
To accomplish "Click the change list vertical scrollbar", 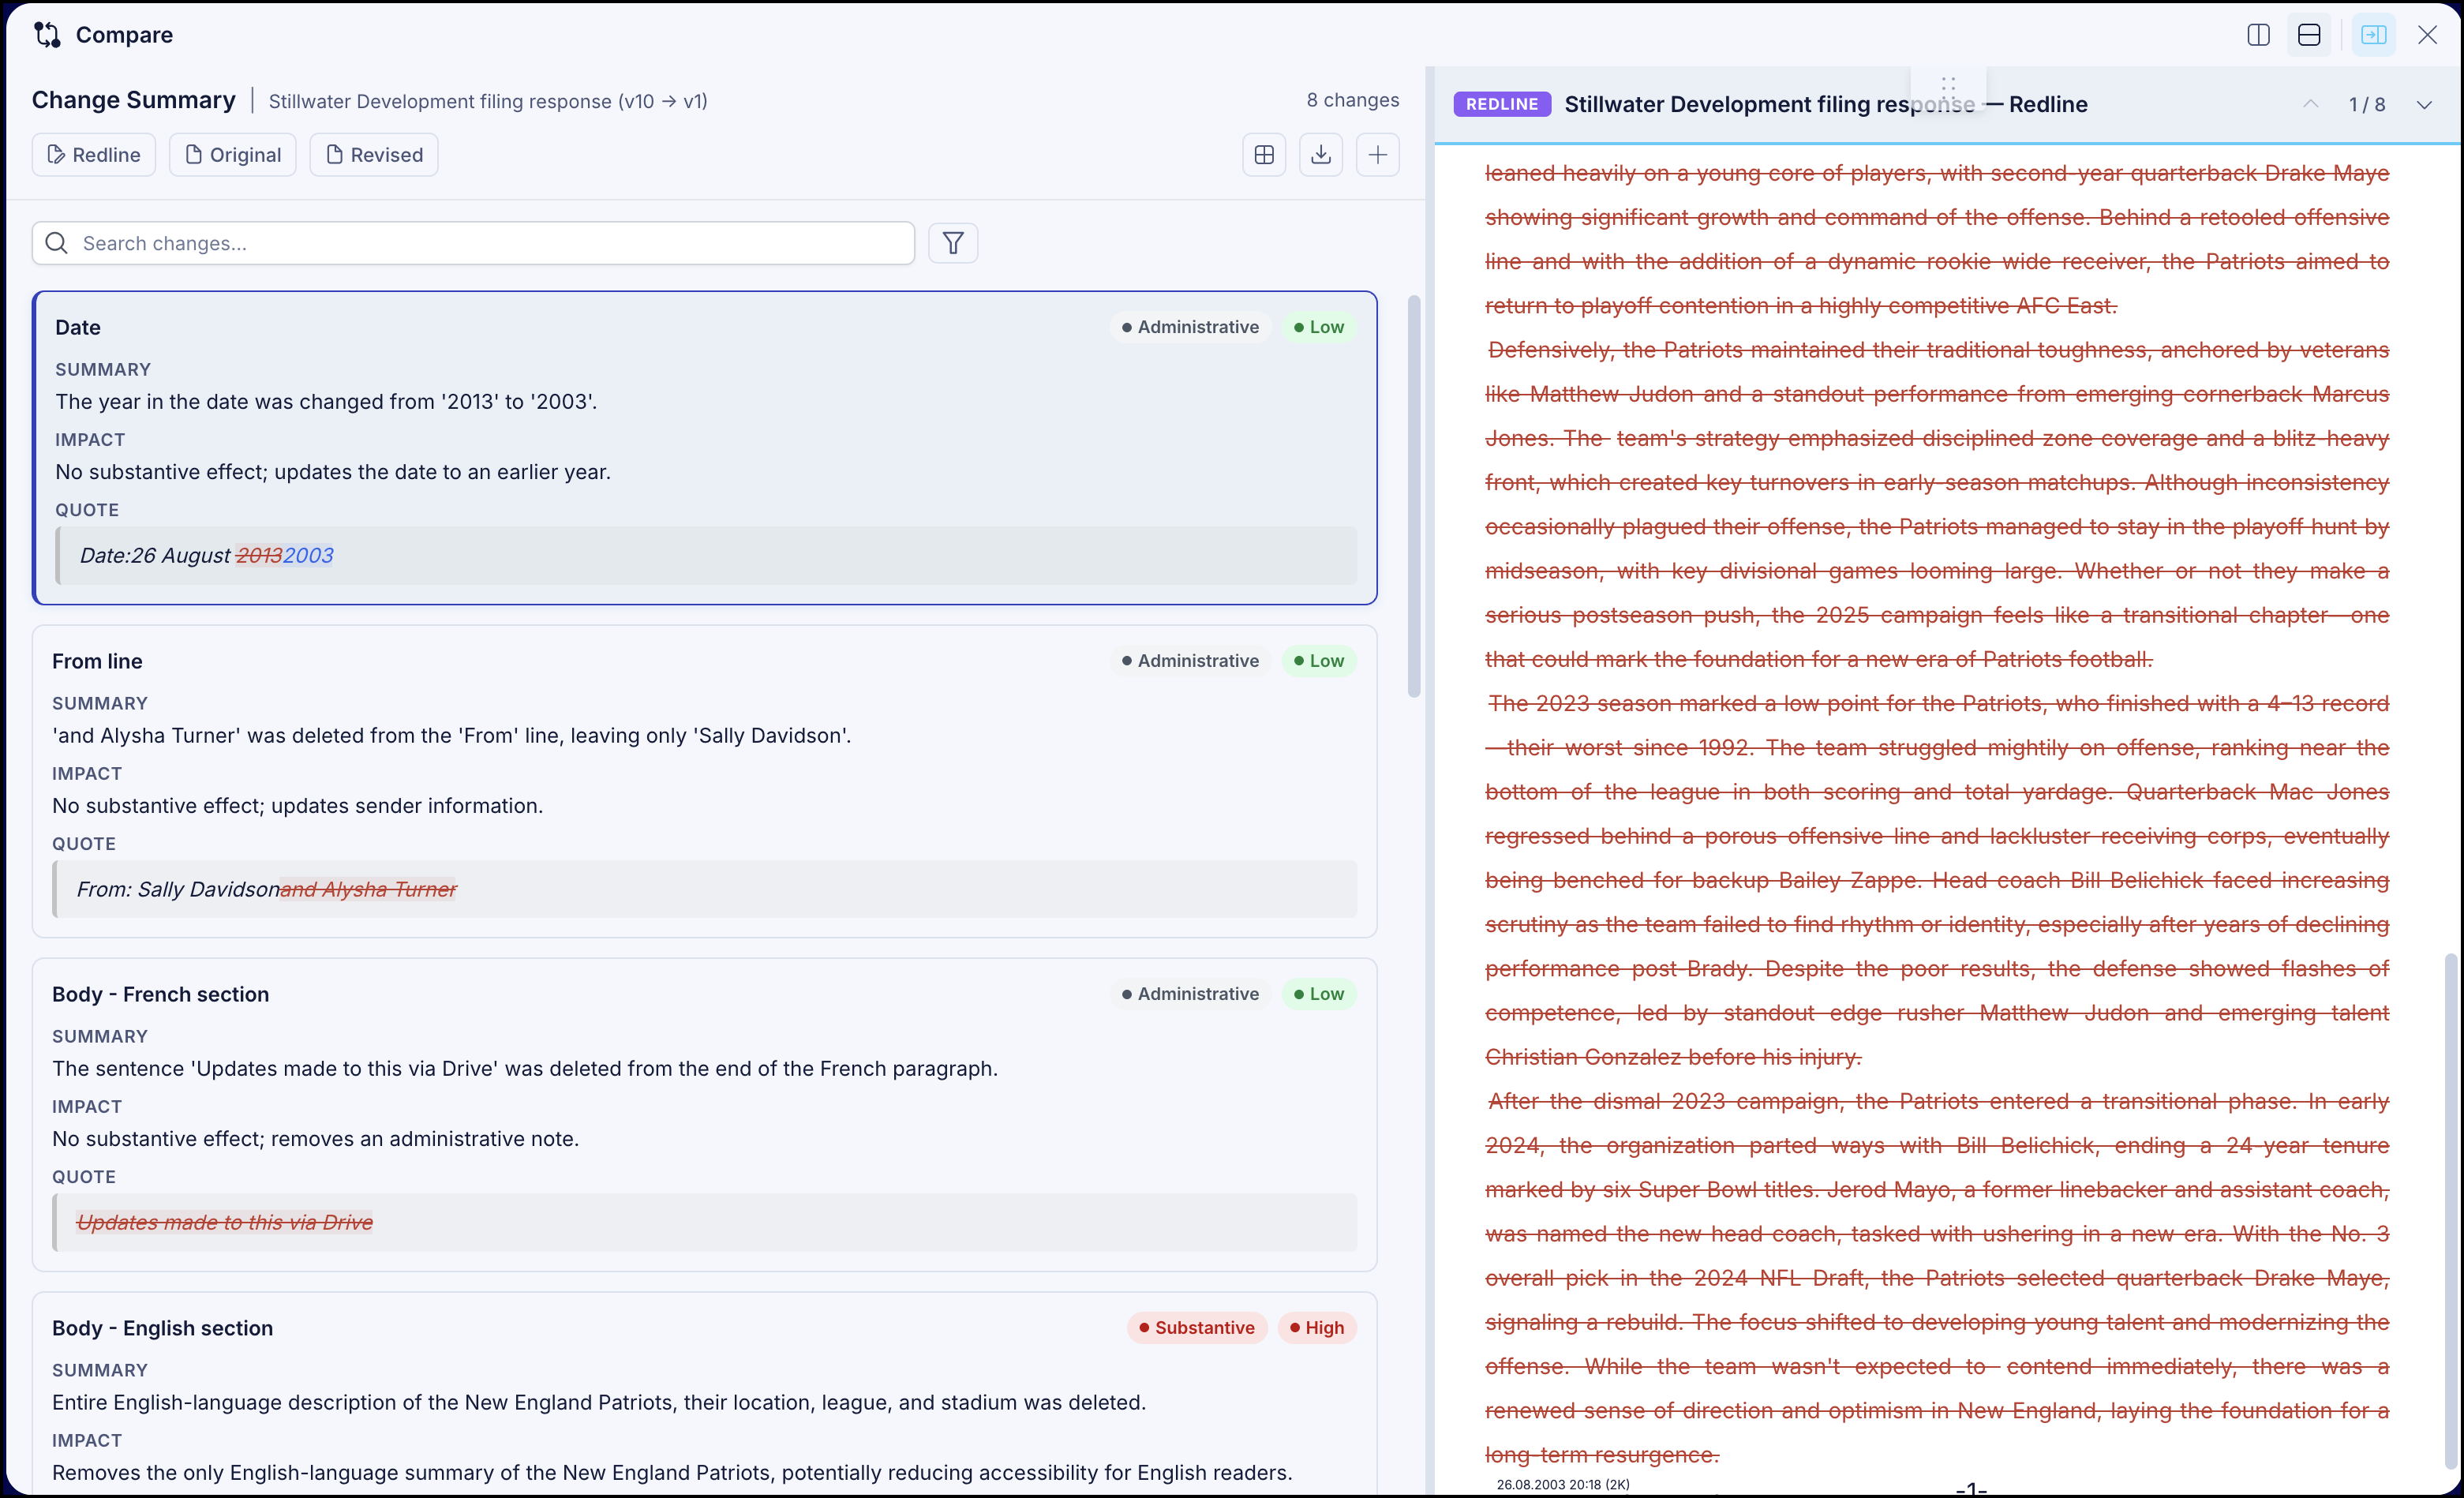I will (x=1414, y=496).
